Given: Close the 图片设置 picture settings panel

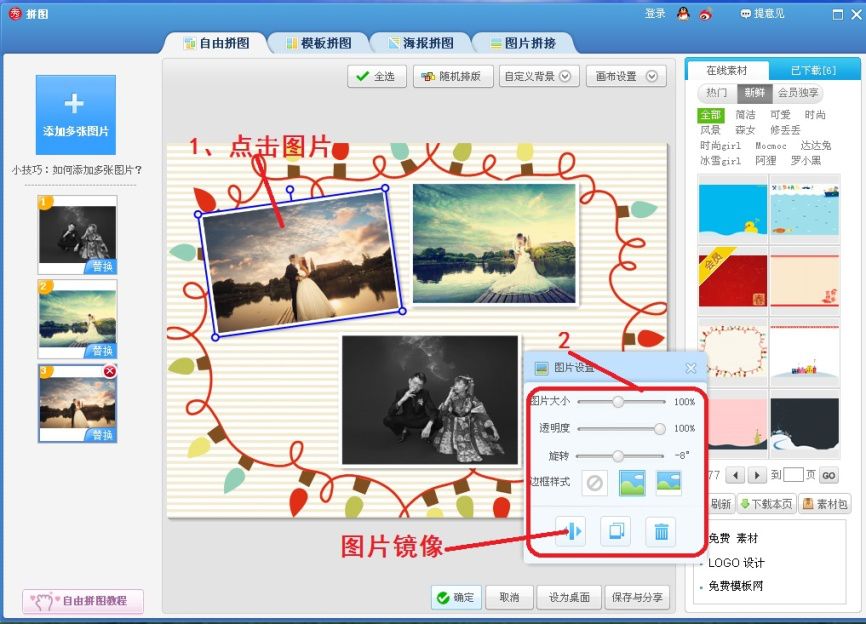Looking at the screenshot, I should click(x=690, y=368).
